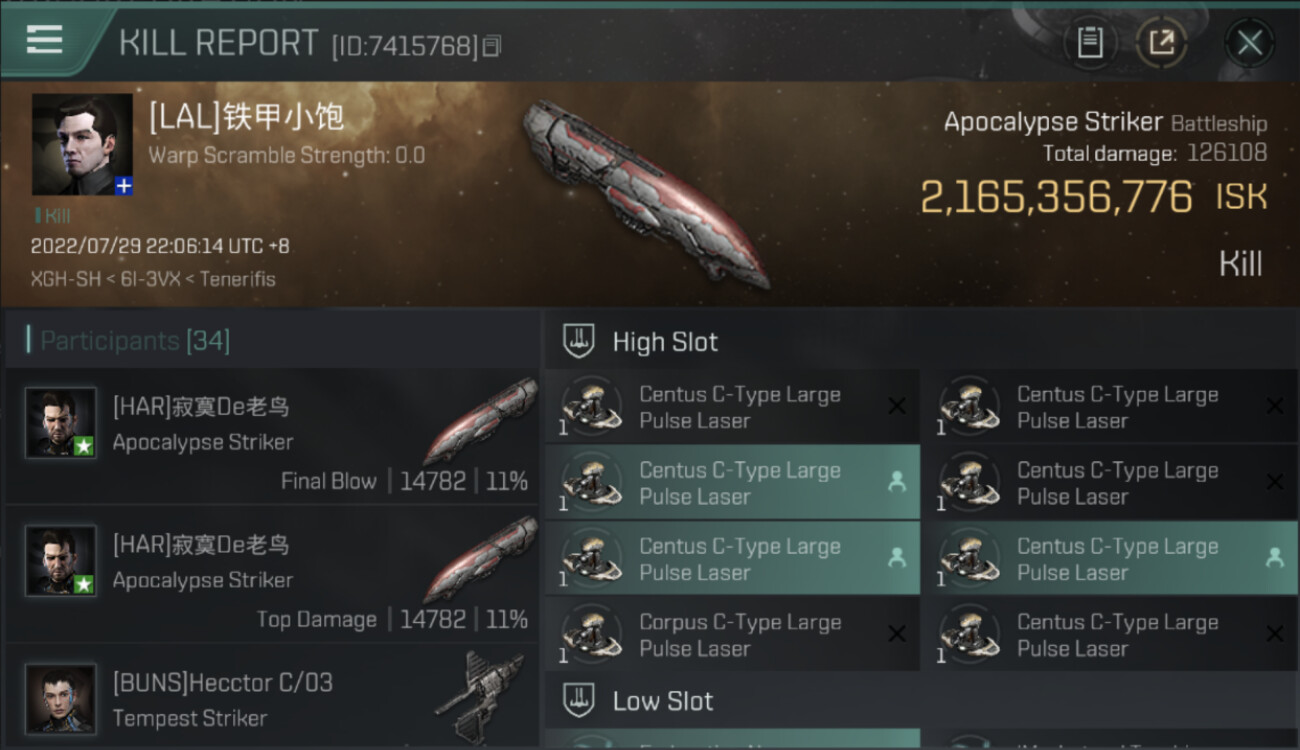View the victim pilot portrait

pyautogui.click(x=81, y=143)
